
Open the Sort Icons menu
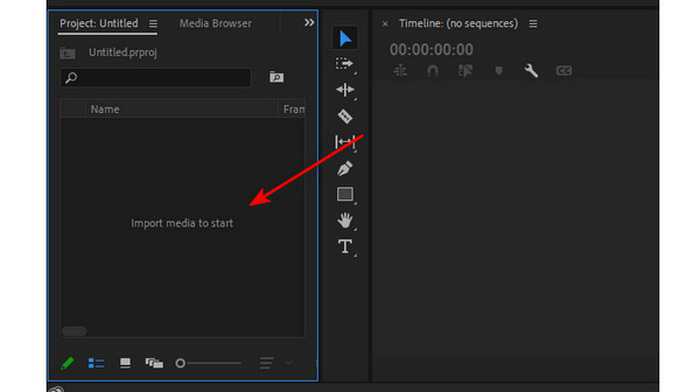(267, 363)
